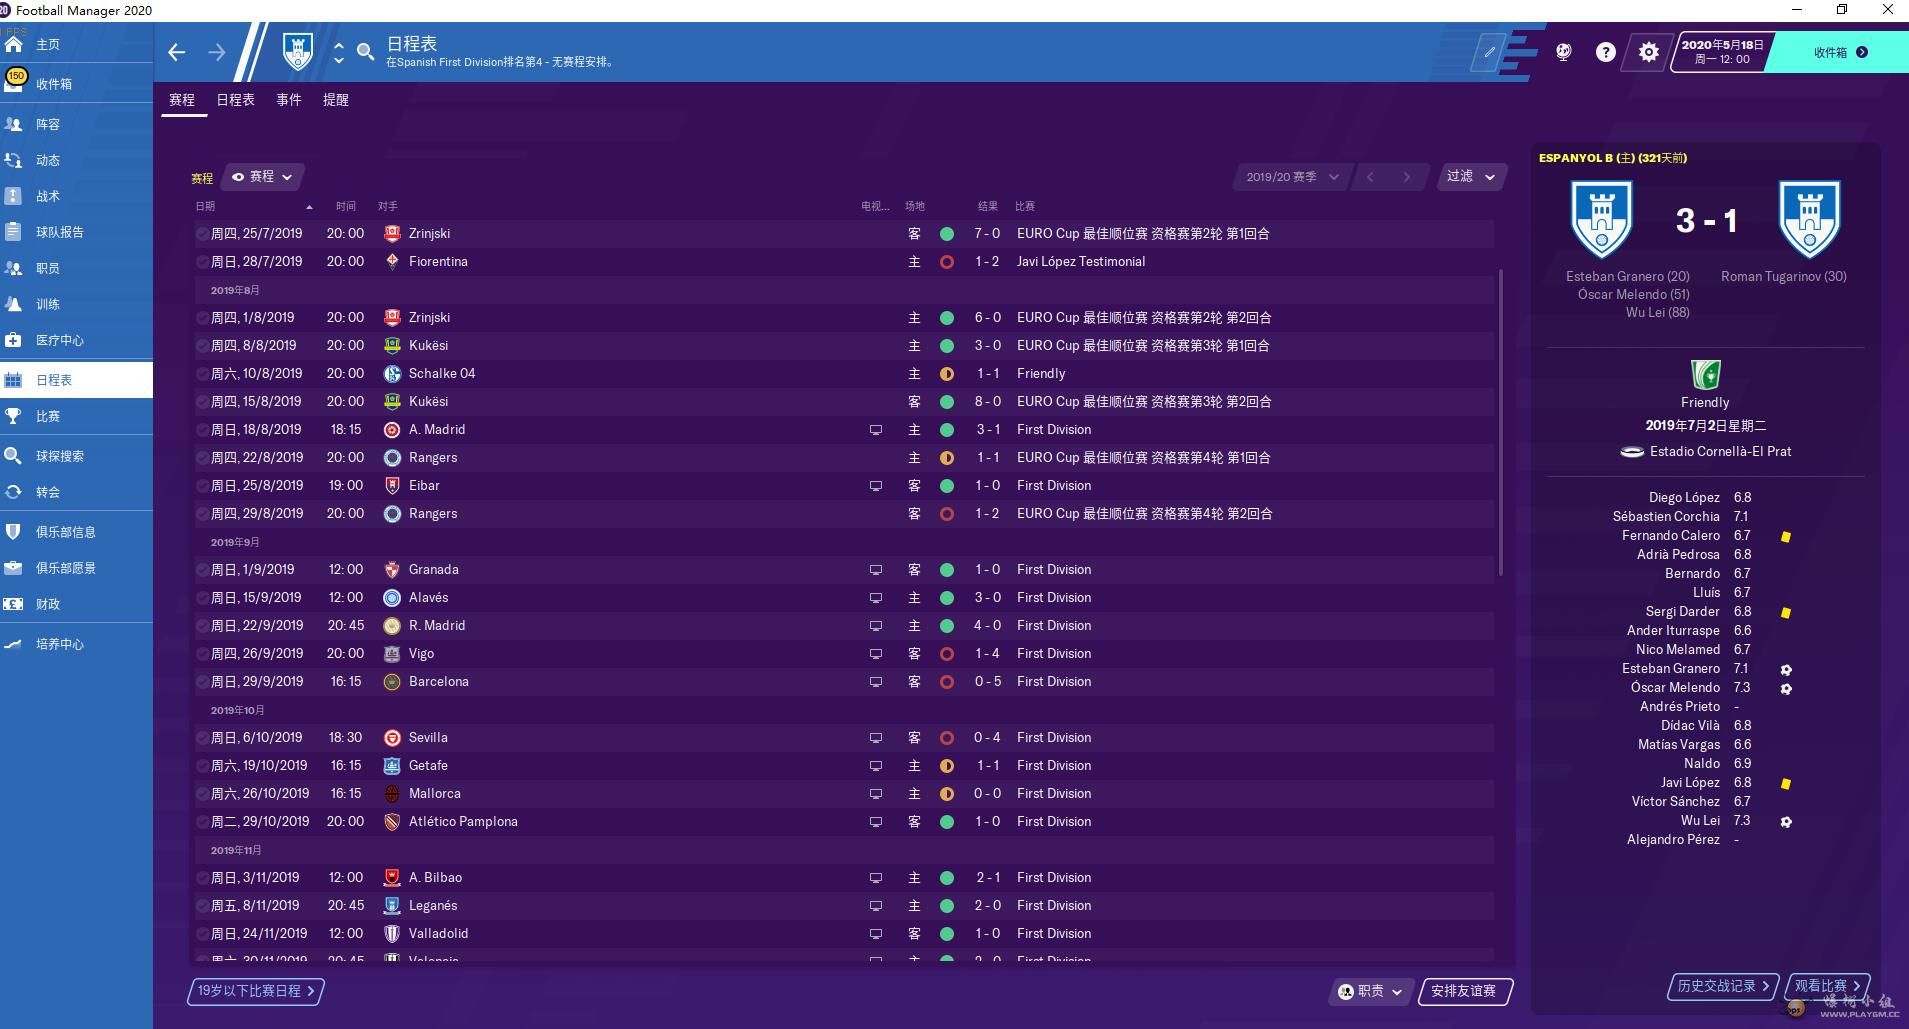
Task: Switch to the 事件 tab
Action: (289, 100)
